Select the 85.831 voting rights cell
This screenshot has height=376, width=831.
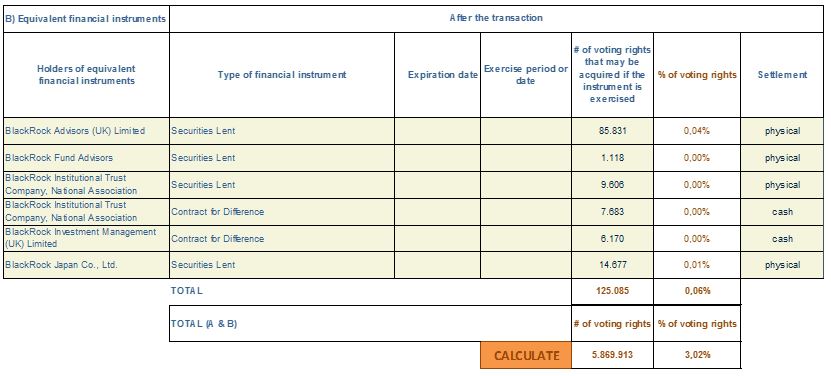point(613,131)
